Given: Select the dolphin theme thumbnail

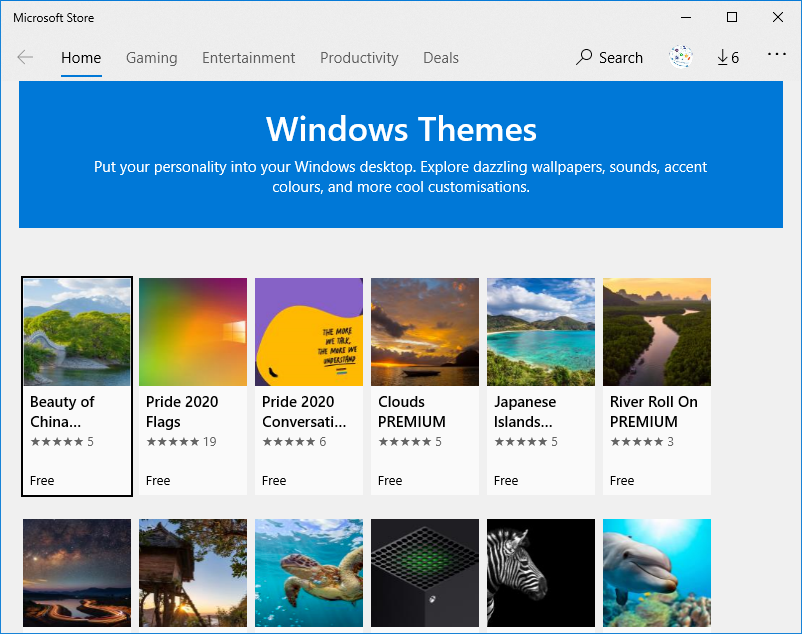Looking at the screenshot, I should (657, 573).
